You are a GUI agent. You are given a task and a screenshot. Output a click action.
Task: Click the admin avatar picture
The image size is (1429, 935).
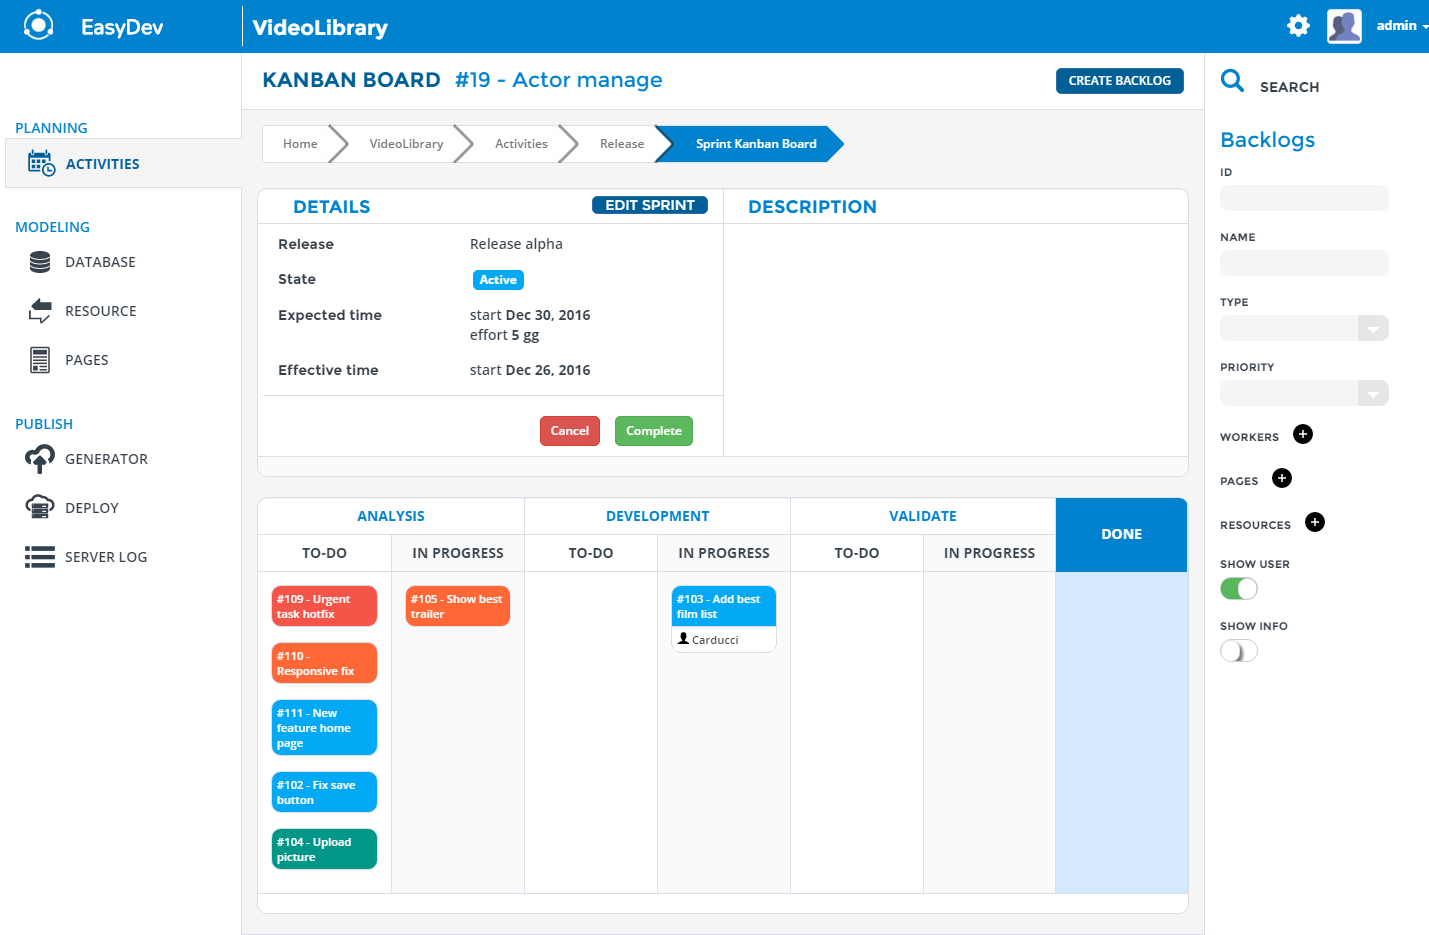[1344, 26]
